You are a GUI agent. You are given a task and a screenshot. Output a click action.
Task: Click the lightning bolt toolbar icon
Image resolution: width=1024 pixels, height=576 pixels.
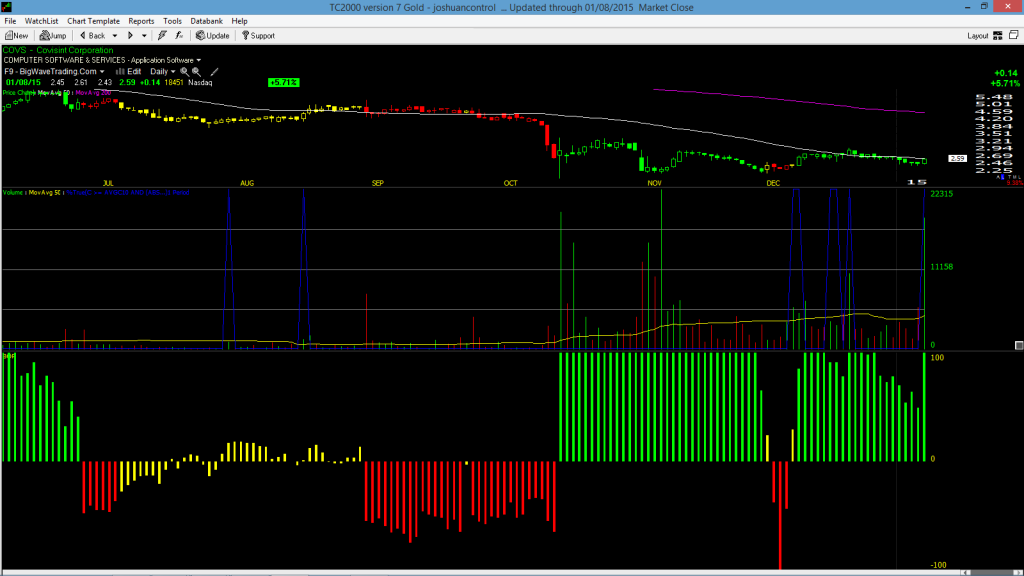click(162, 36)
